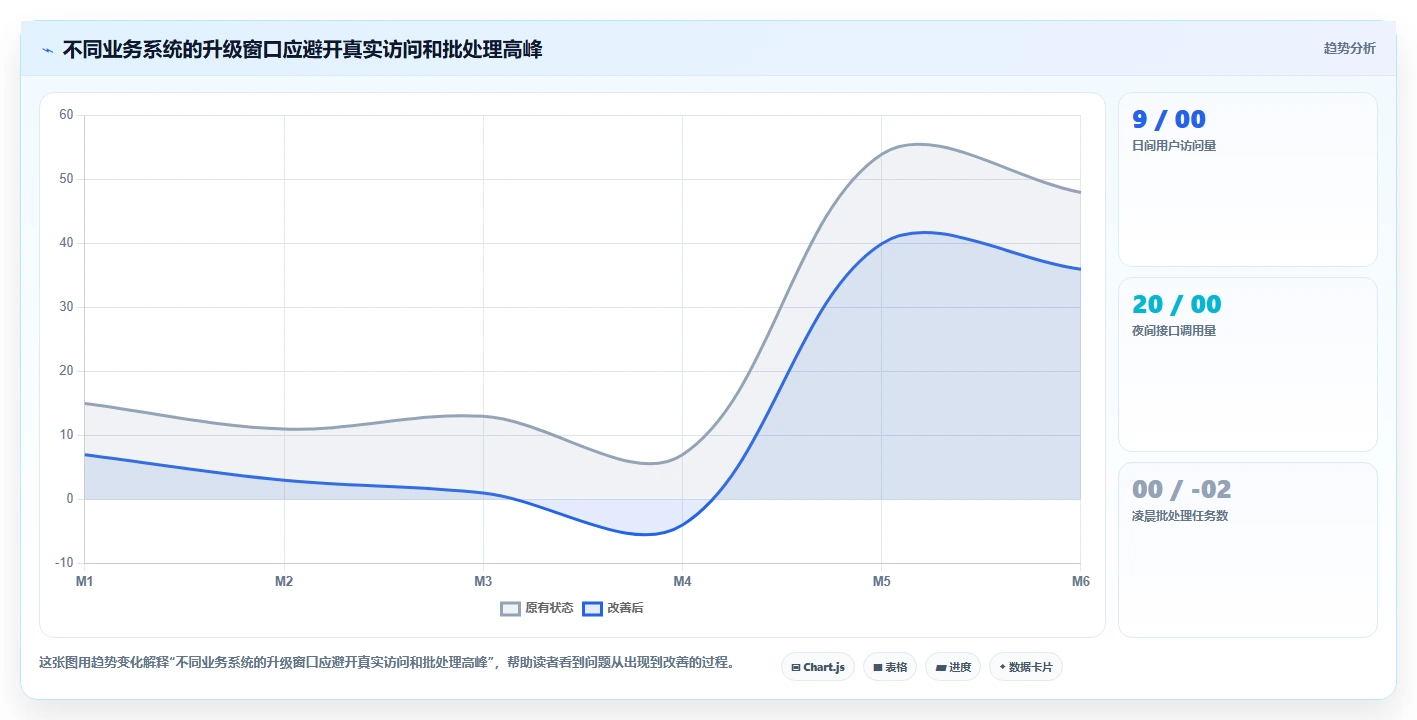
Task: Click the table icon in 表格 tag
Action: (x=877, y=667)
